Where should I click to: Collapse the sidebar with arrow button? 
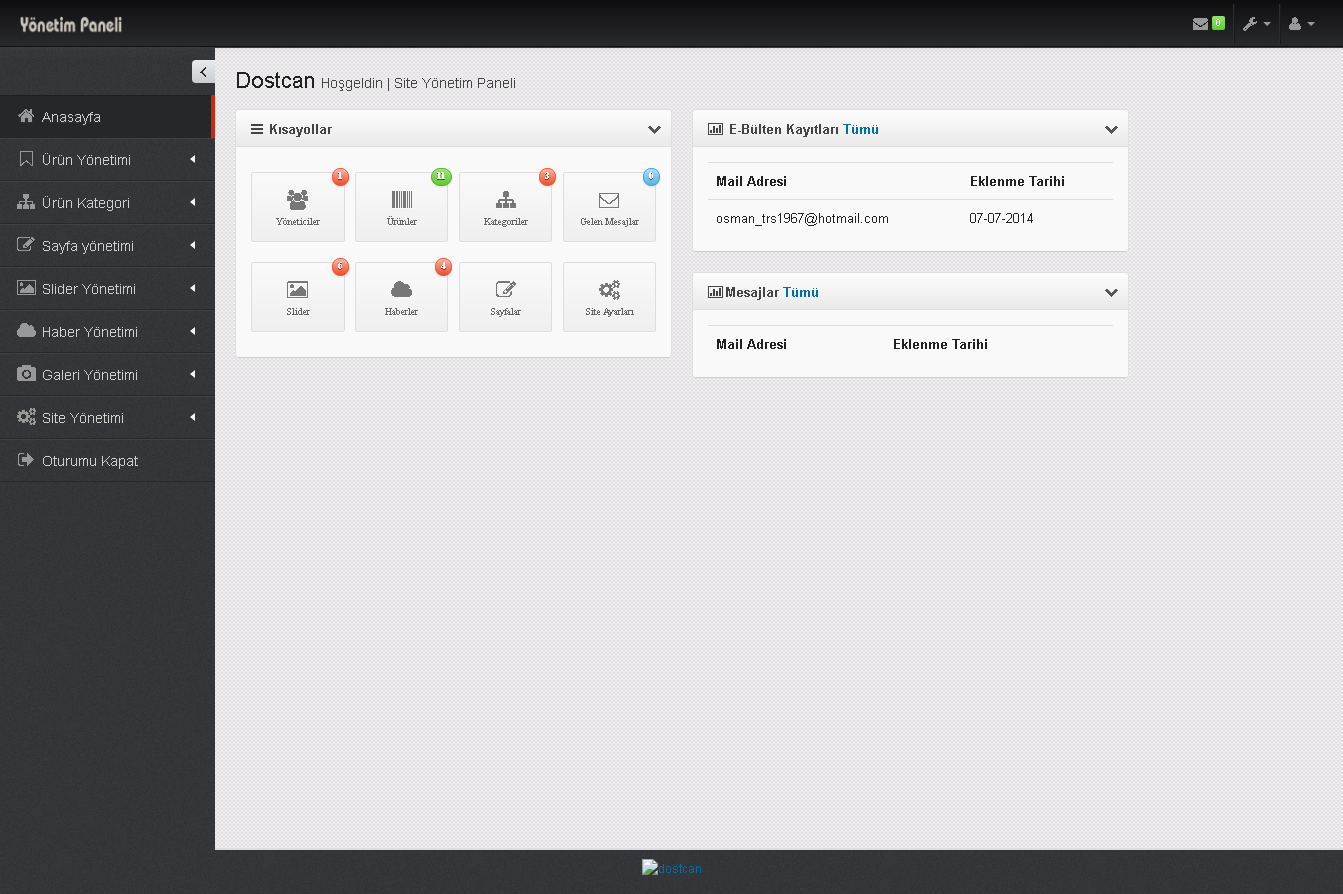[x=203, y=72]
